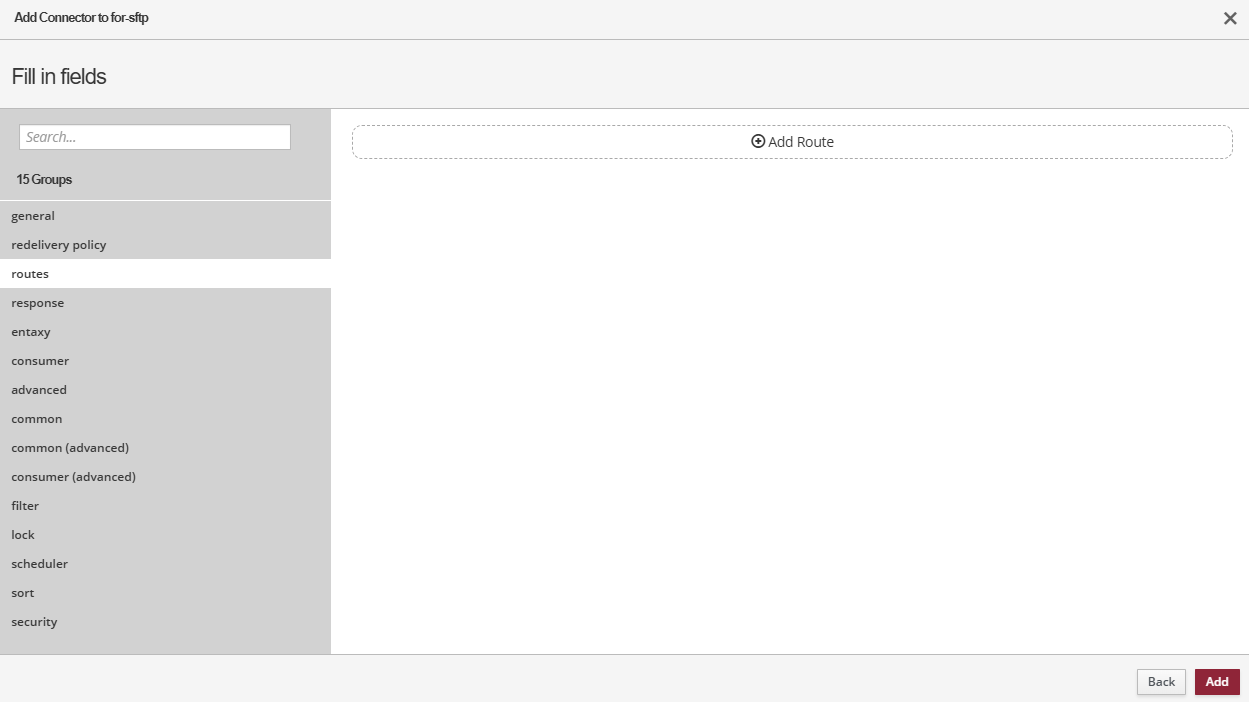This screenshot has height=702, width=1249.
Task: Open the entaxy group
Action: click(x=31, y=332)
